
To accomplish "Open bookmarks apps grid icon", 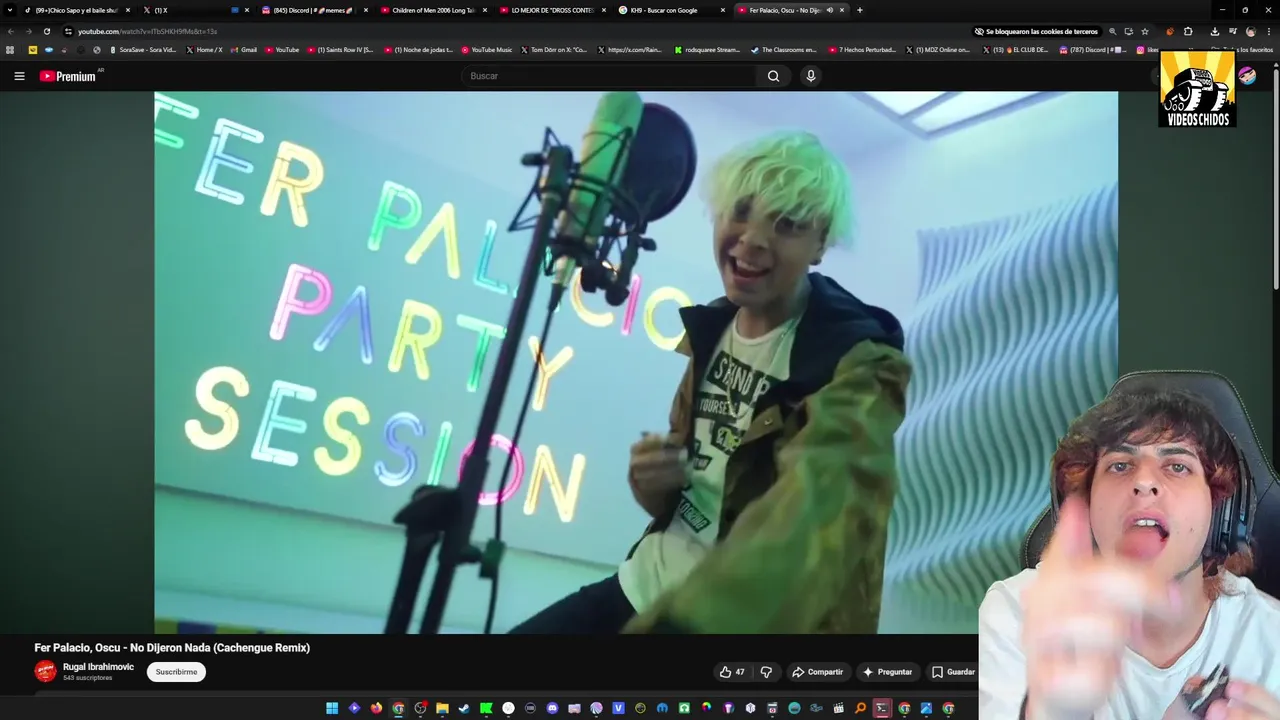I will 10,49.
